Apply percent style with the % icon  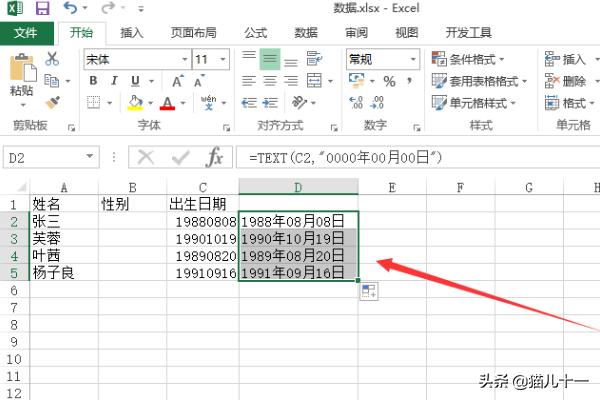click(x=389, y=81)
